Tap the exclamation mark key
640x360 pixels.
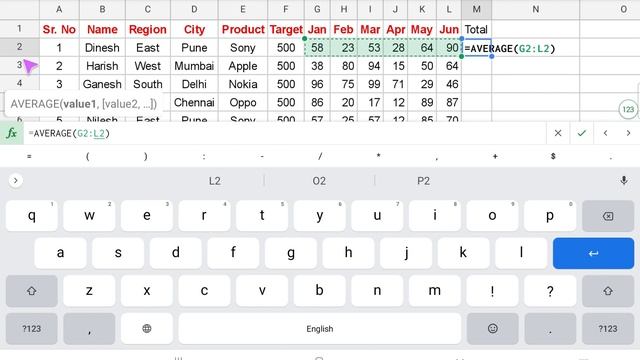(493, 291)
